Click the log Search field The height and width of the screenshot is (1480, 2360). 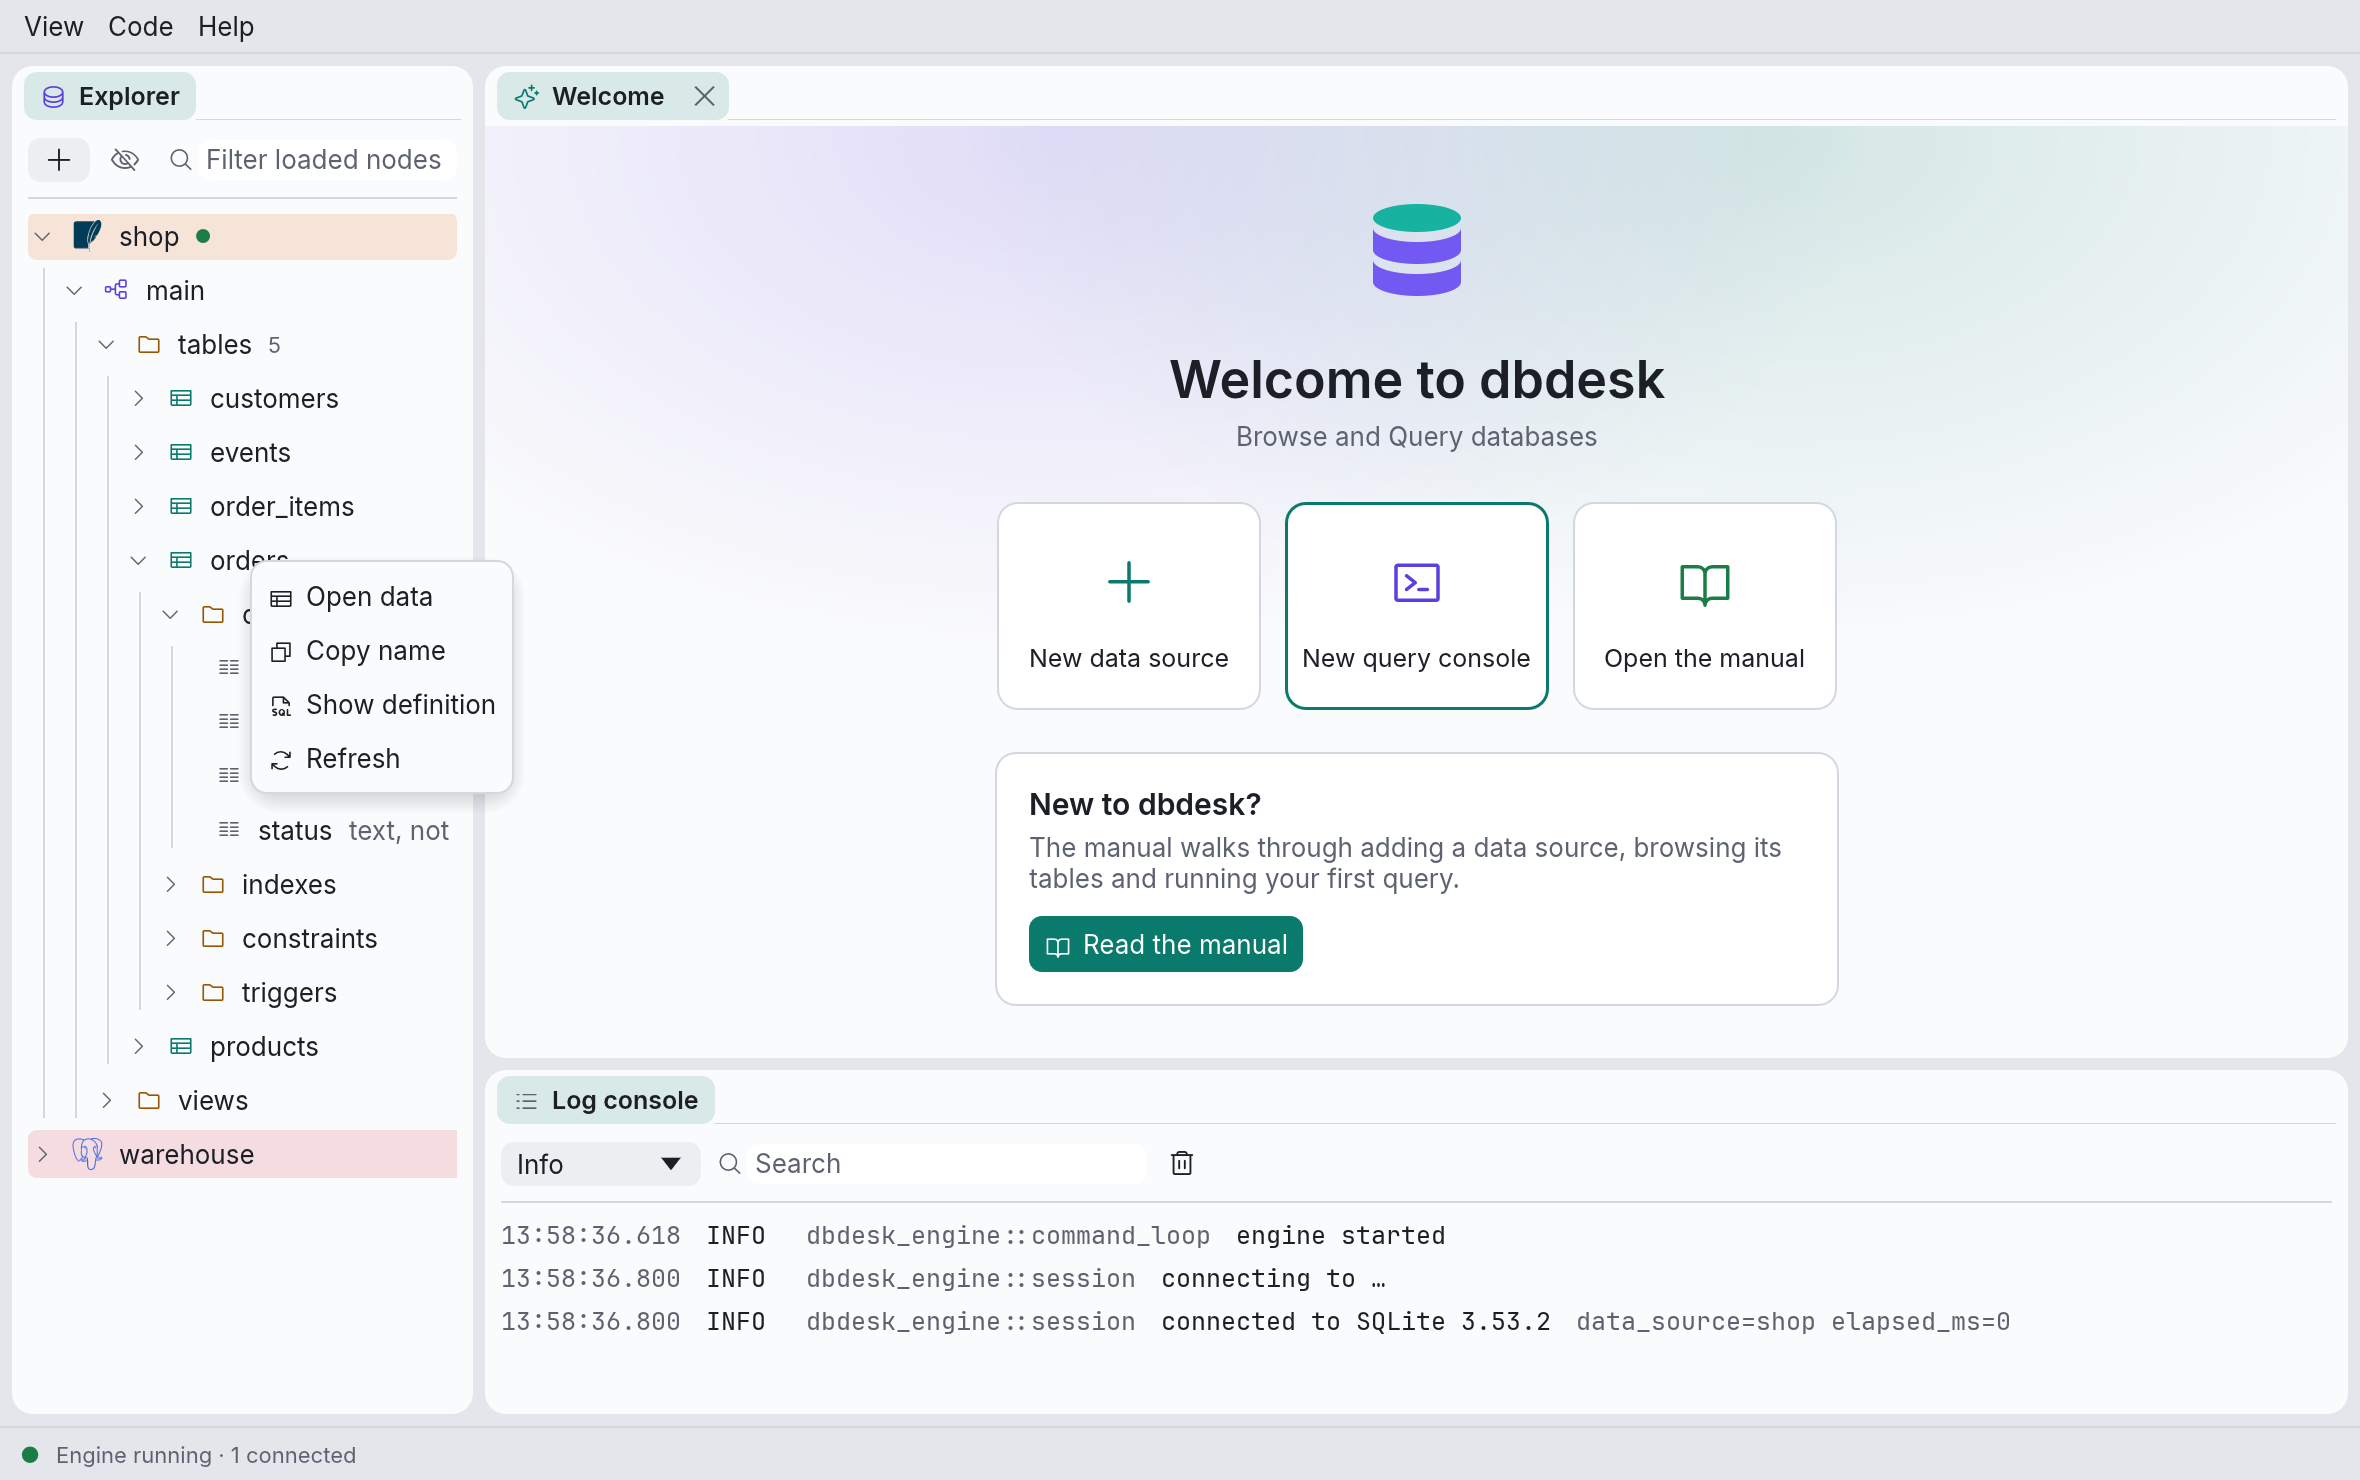tap(948, 1164)
